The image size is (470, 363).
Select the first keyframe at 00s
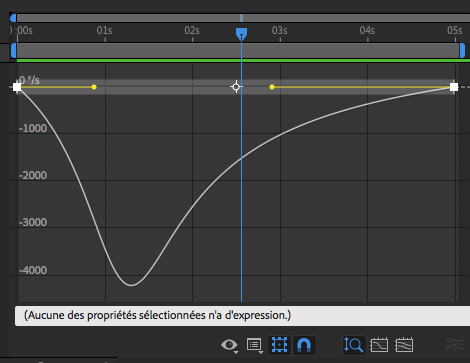(x=17, y=87)
